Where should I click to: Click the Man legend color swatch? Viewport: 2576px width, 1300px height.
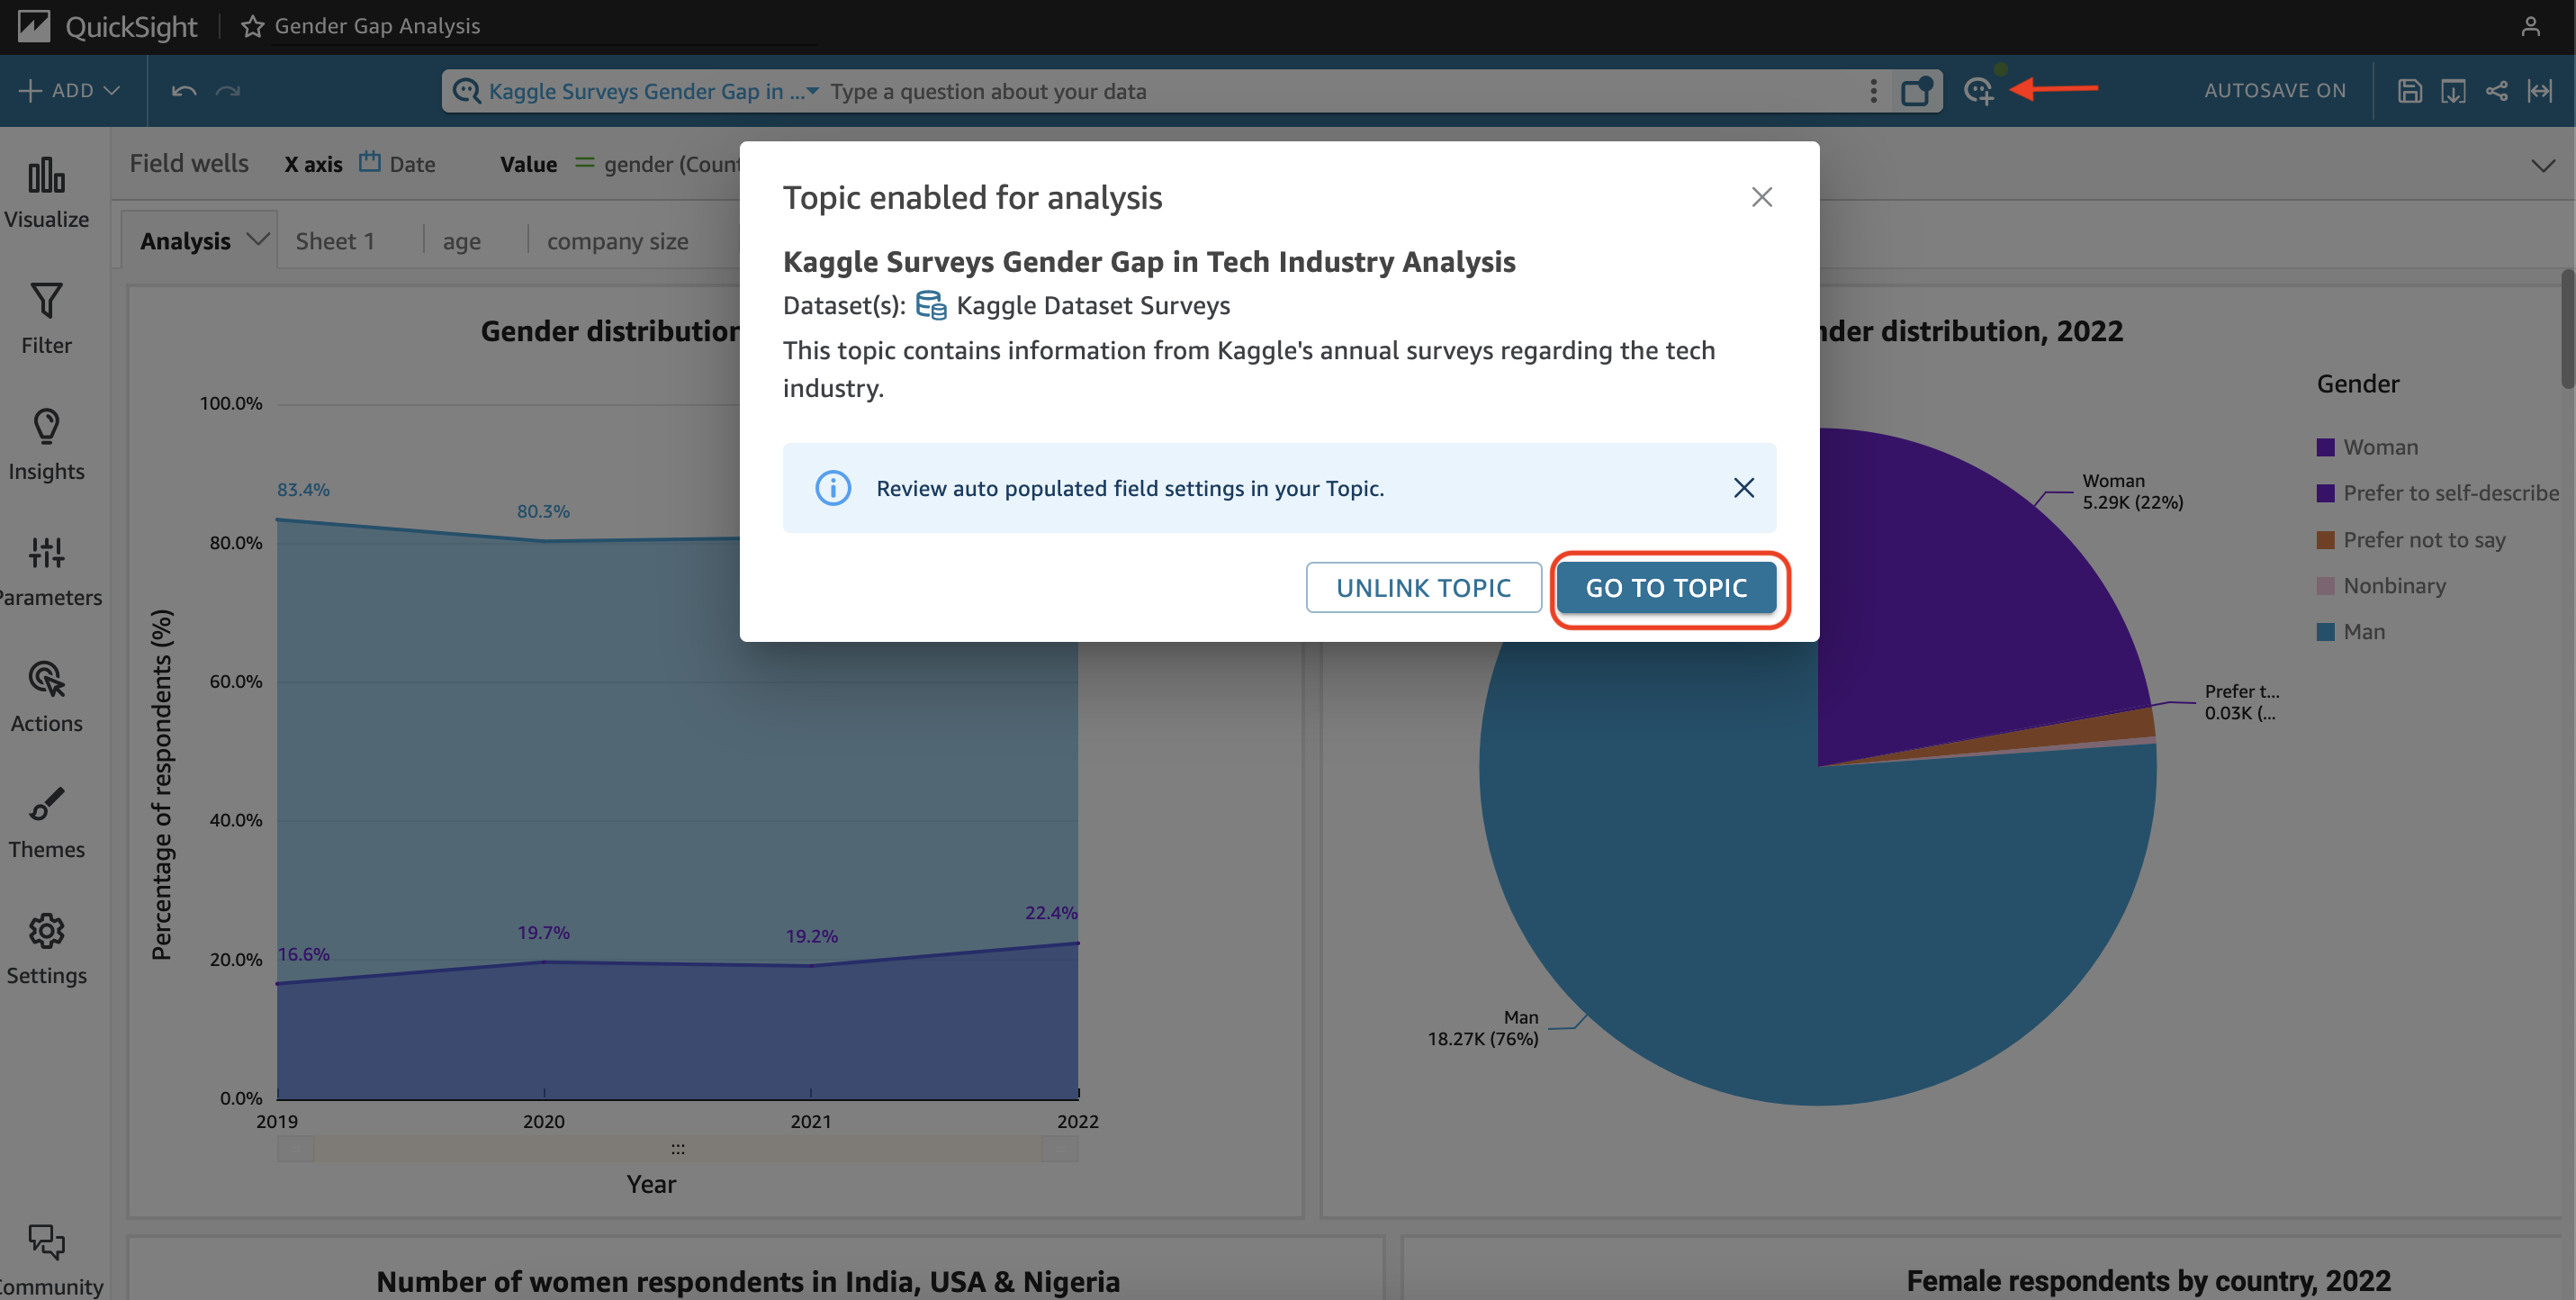[2325, 632]
